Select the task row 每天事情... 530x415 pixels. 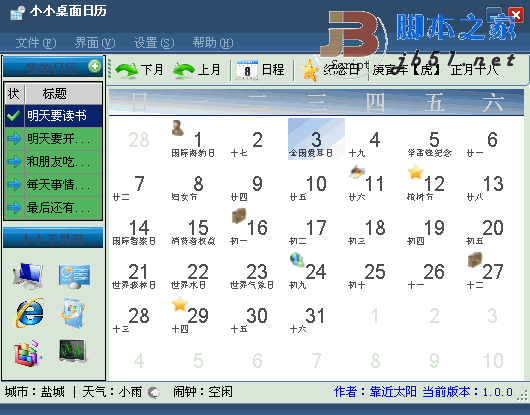(x=53, y=185)
